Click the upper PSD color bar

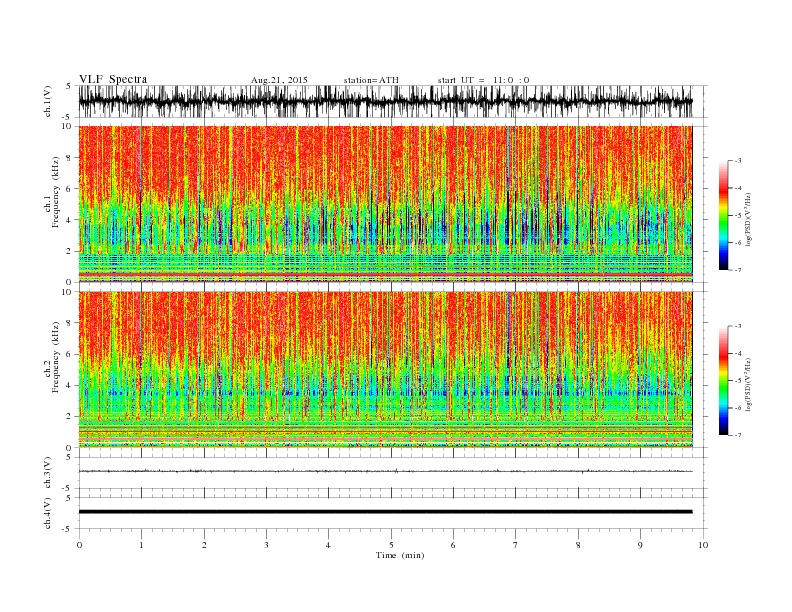[723, 216]
